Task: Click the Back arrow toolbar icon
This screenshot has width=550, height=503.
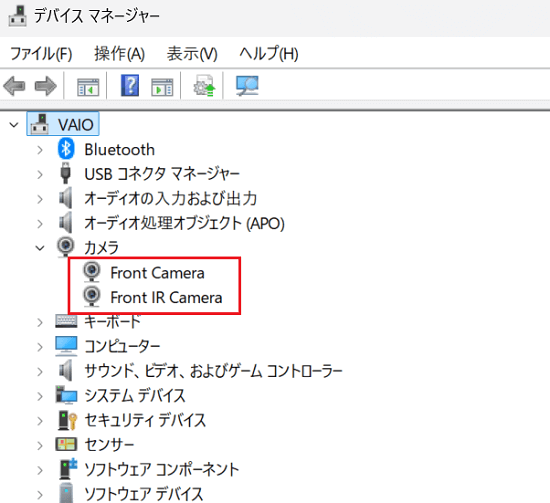Action: pos(14,86)
